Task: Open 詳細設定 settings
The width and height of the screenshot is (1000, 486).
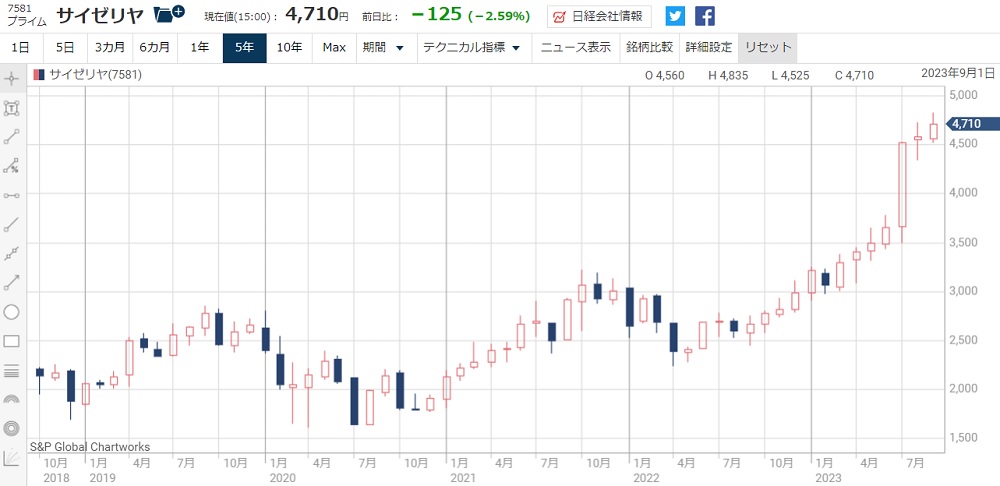Action: click(x=709, y=48)
